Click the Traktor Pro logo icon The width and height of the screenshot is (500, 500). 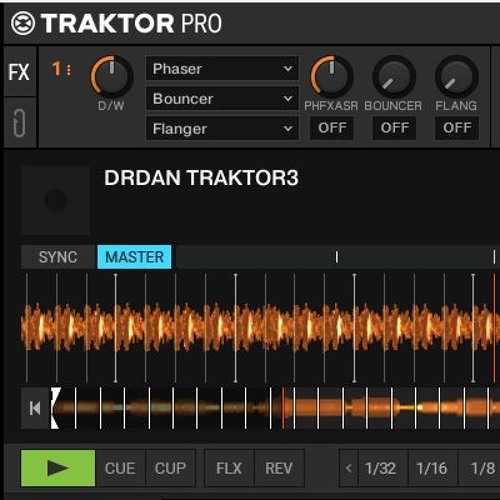point(23,23)
